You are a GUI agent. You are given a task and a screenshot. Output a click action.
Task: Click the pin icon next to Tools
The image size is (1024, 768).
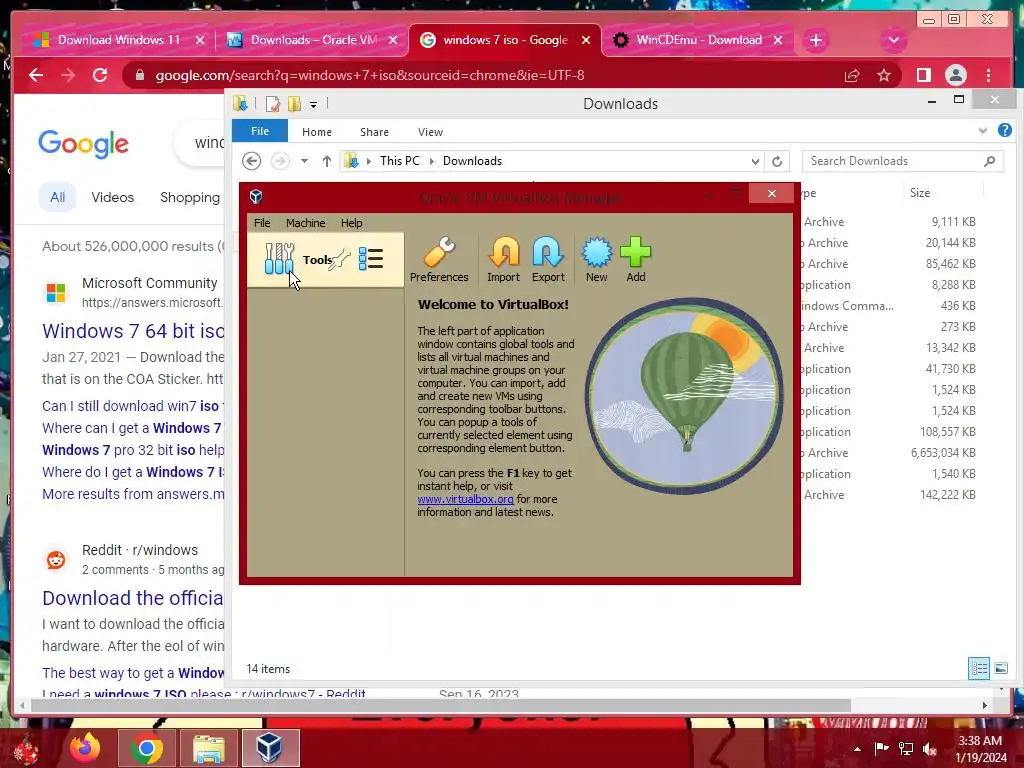(340, 260)
